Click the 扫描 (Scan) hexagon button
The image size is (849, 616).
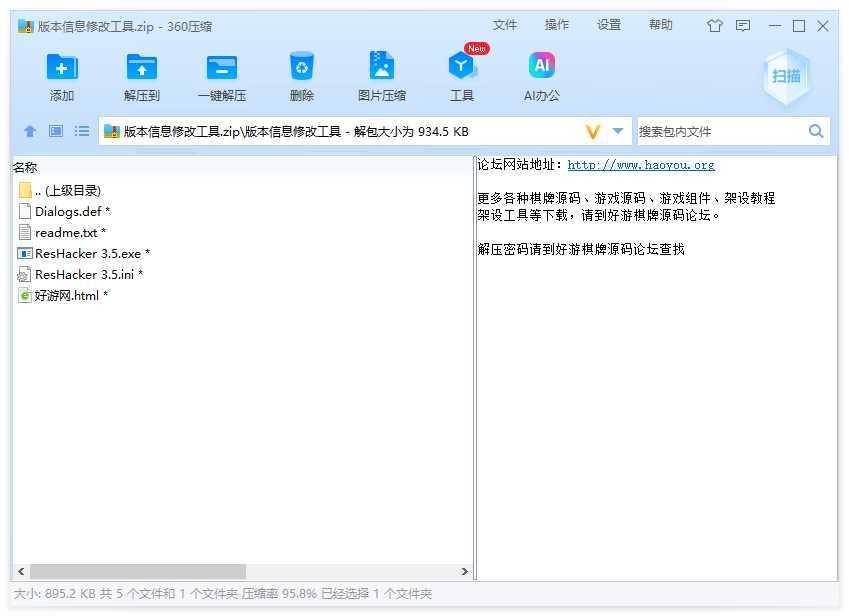coord(786,76)
